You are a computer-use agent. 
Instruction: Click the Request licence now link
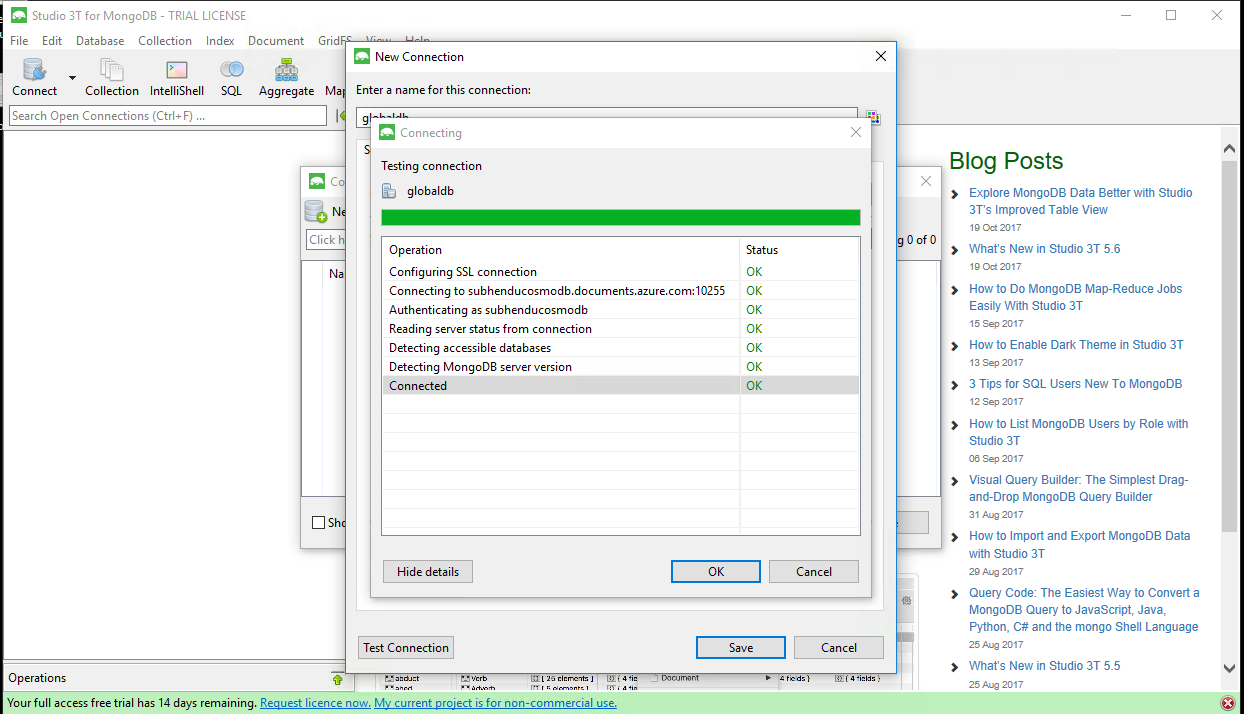315,703
